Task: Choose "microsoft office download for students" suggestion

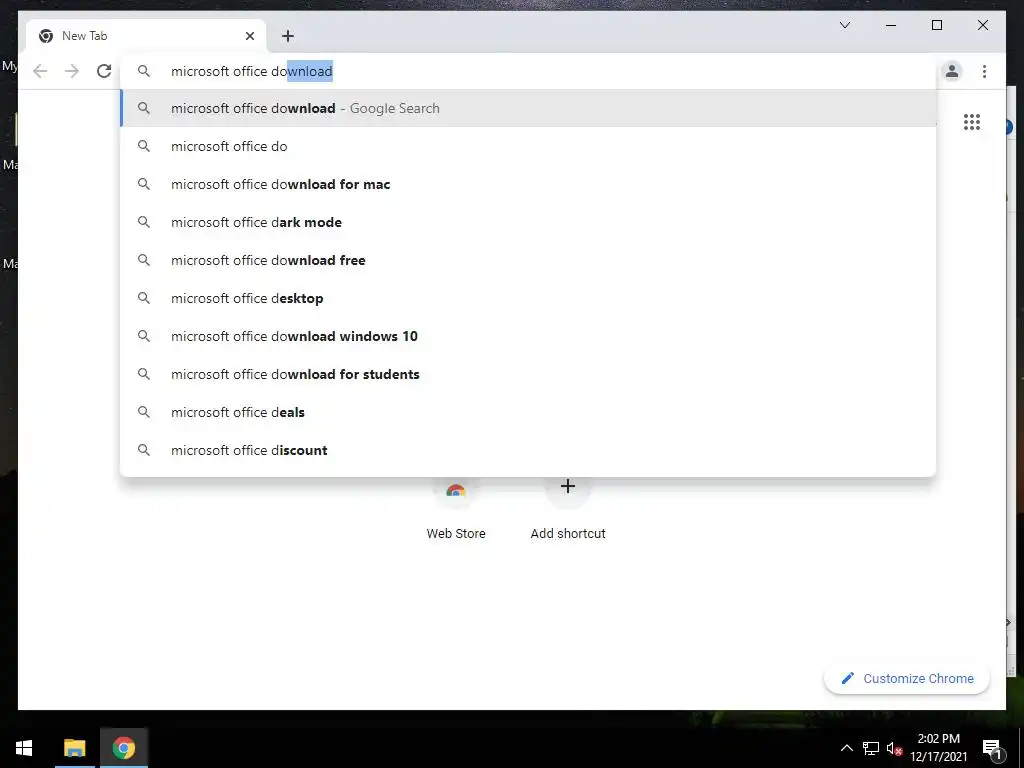Action: point(528,374)
